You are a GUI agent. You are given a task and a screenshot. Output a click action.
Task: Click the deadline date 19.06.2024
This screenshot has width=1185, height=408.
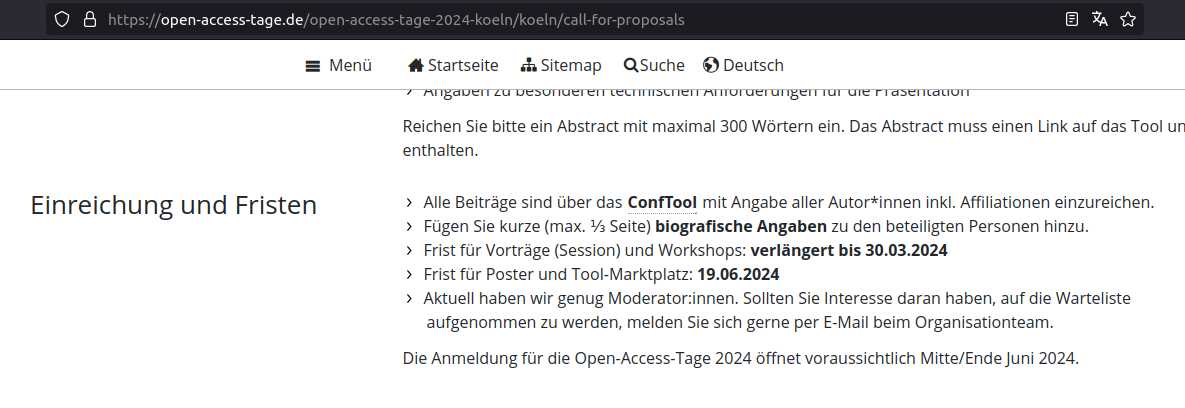click(738, 274)
